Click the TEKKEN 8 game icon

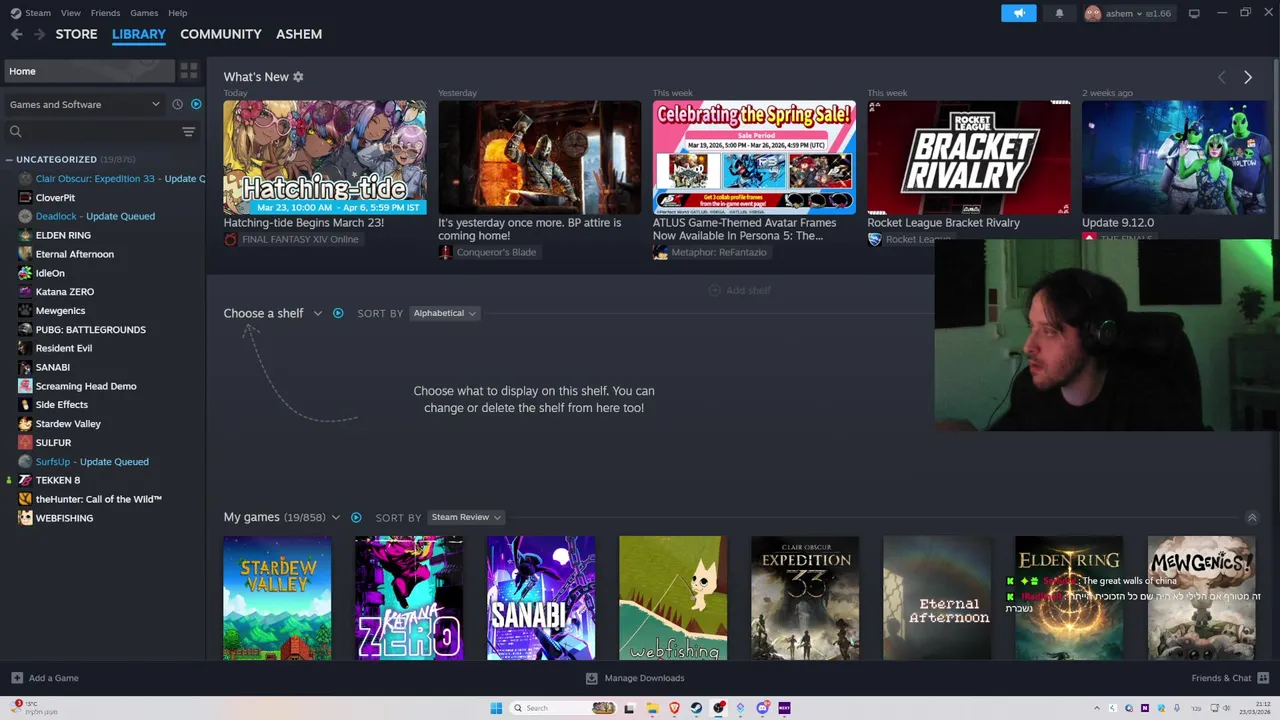(25, 480)
